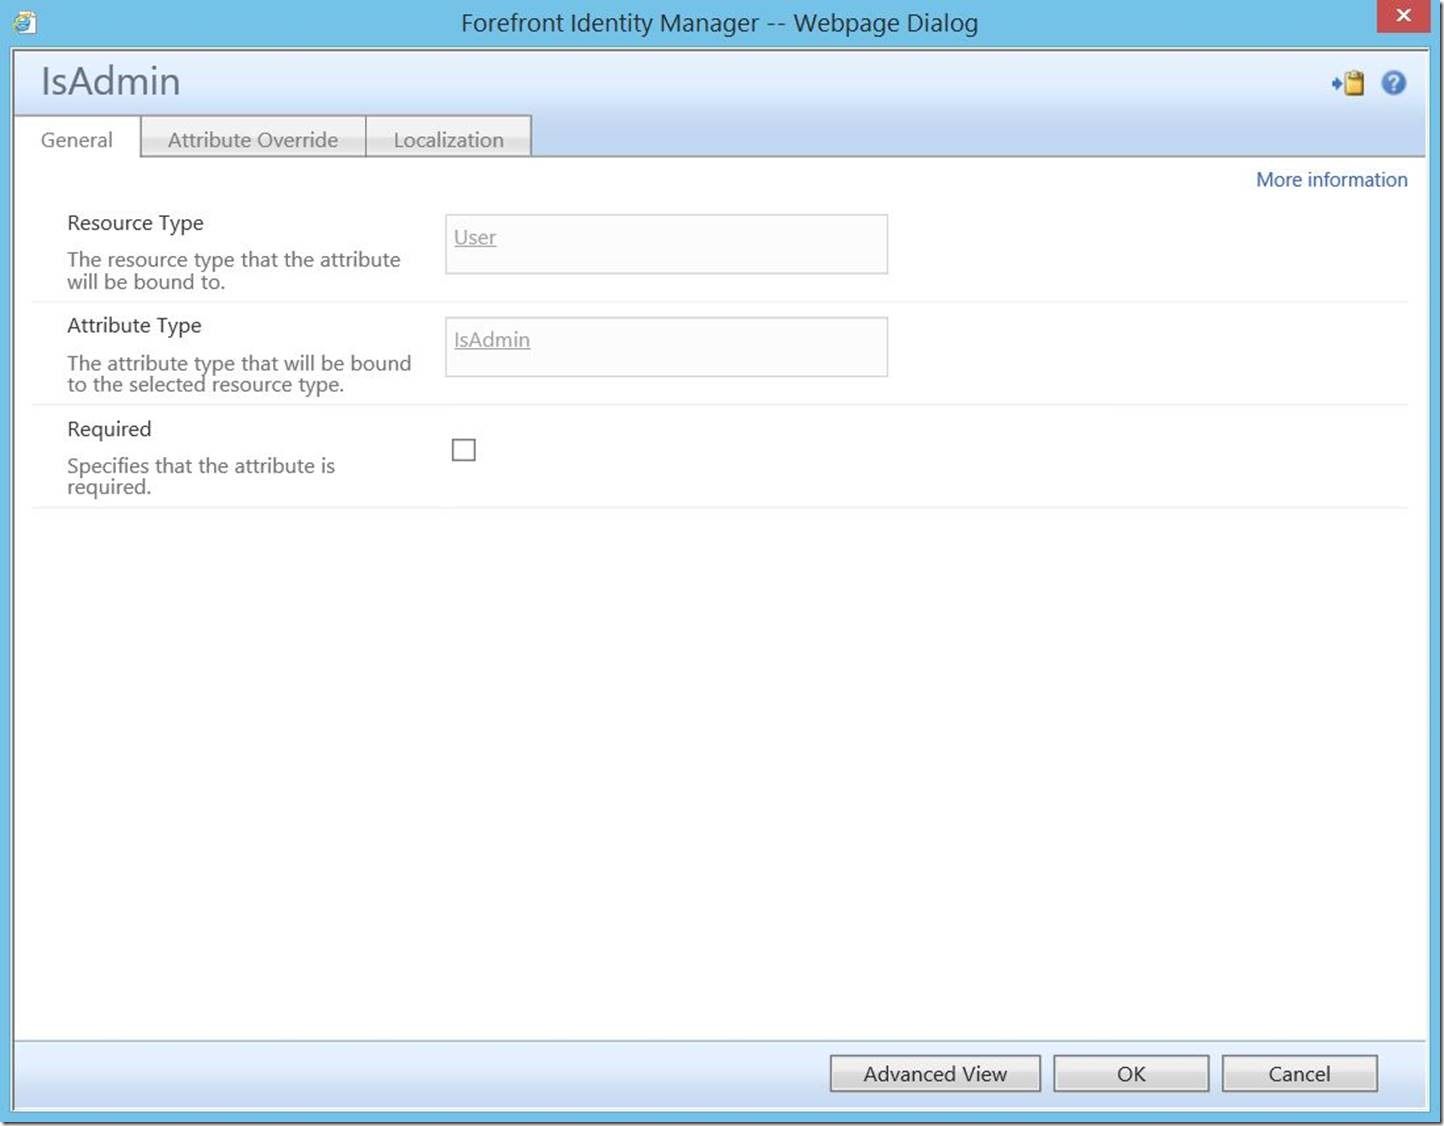Click the add-to-clipboard icon near help
Viewport: 1444px width, 1126px height.
1348,84
